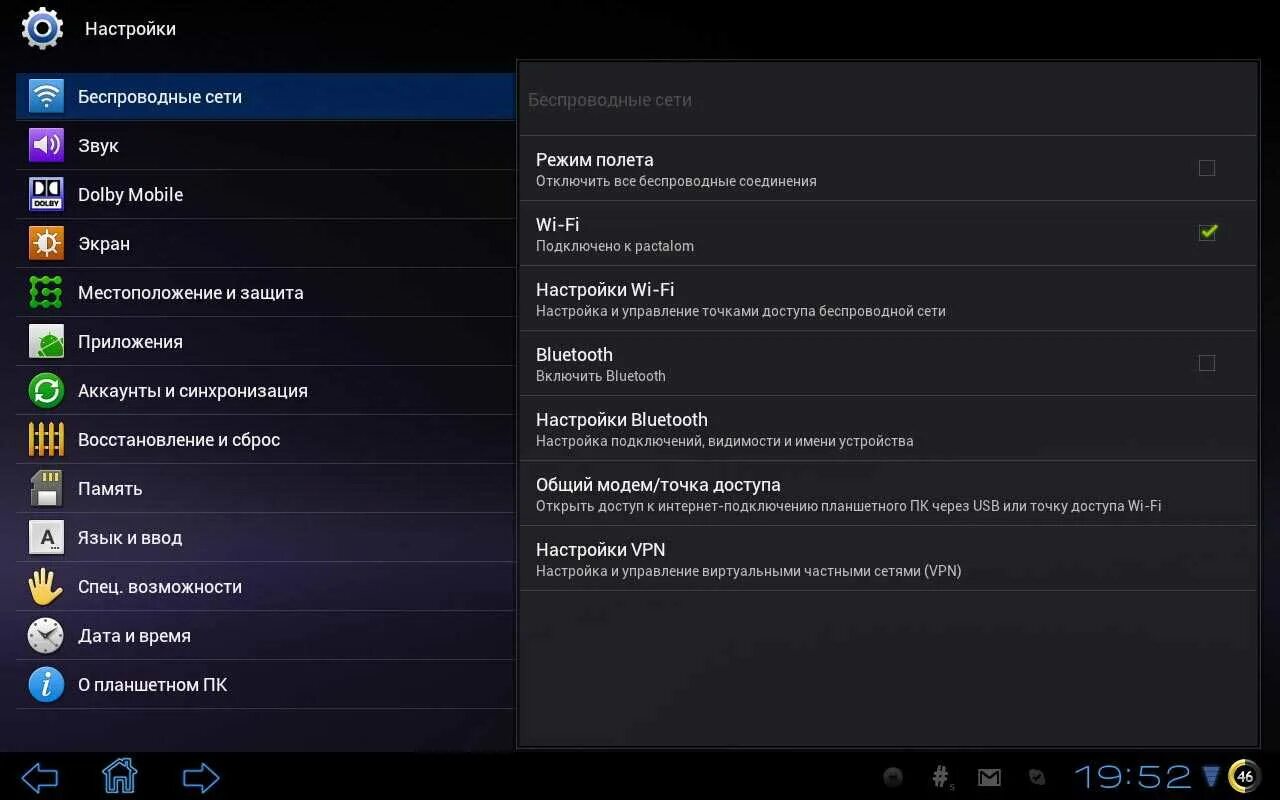Tap the Back arrow in system bar
This screenshot has width=1280, height=800.
[40, 777]
